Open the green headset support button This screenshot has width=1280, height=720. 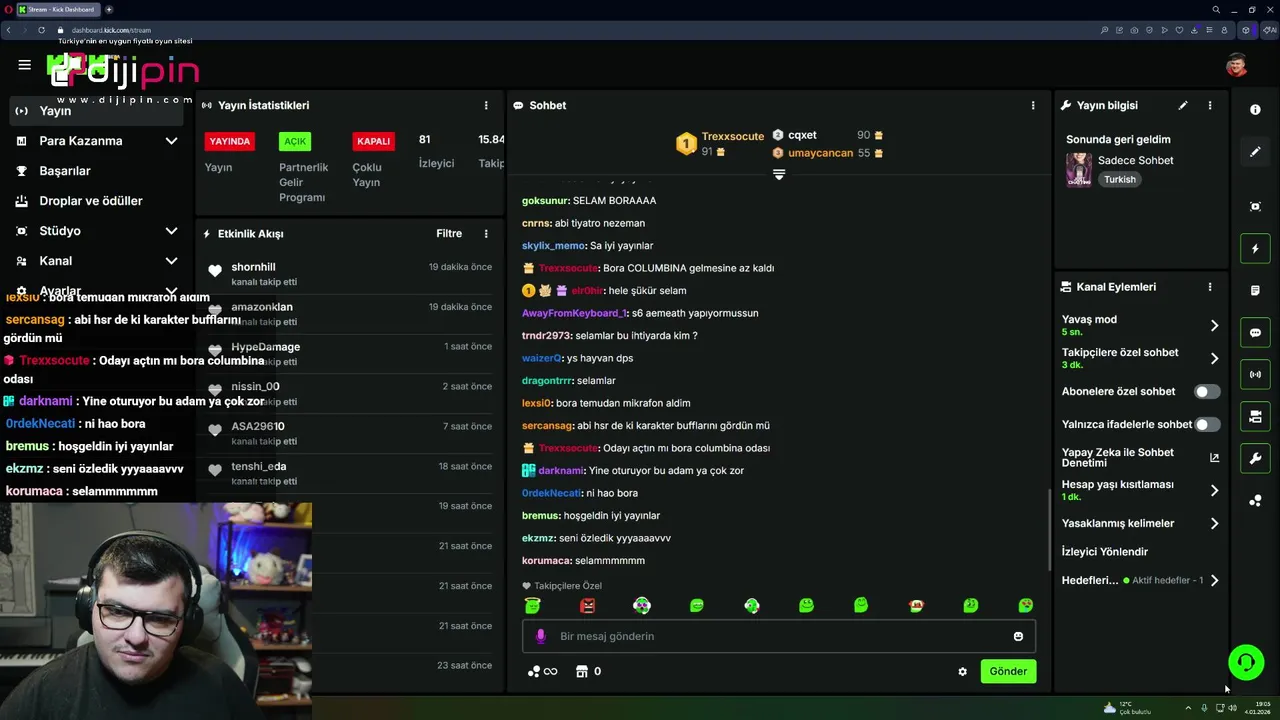(x=1246, y=662)
